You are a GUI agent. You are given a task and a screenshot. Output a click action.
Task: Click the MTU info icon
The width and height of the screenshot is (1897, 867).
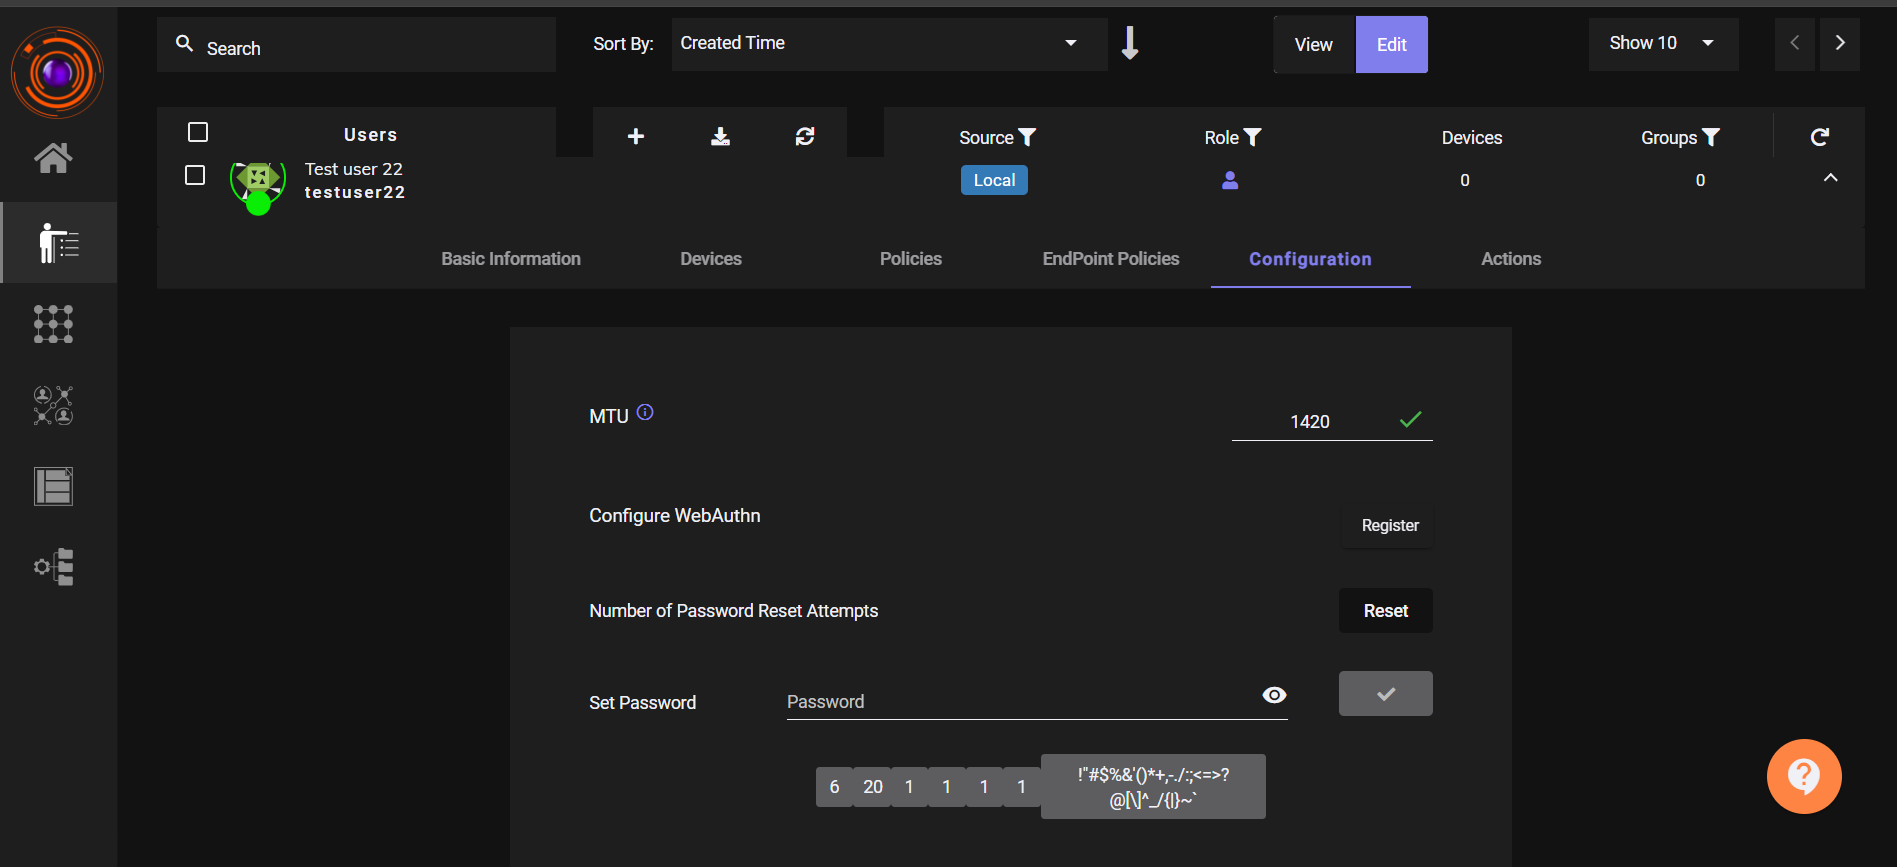pyautogui.click(x=645, y=412)
